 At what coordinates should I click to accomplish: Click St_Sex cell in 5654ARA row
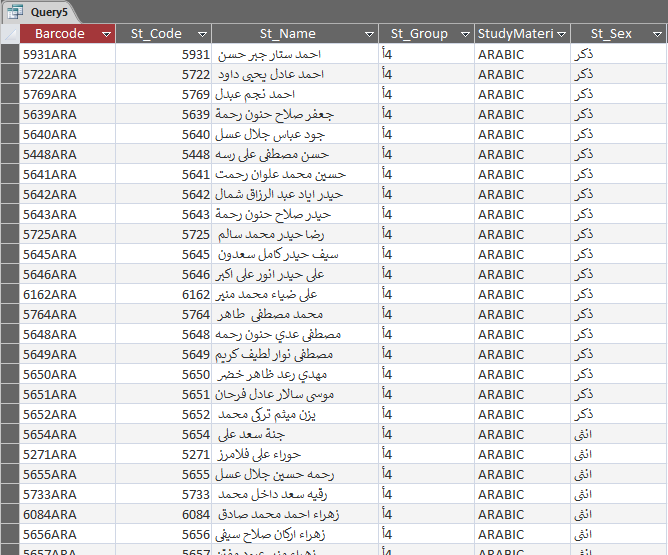click(618, 434)
